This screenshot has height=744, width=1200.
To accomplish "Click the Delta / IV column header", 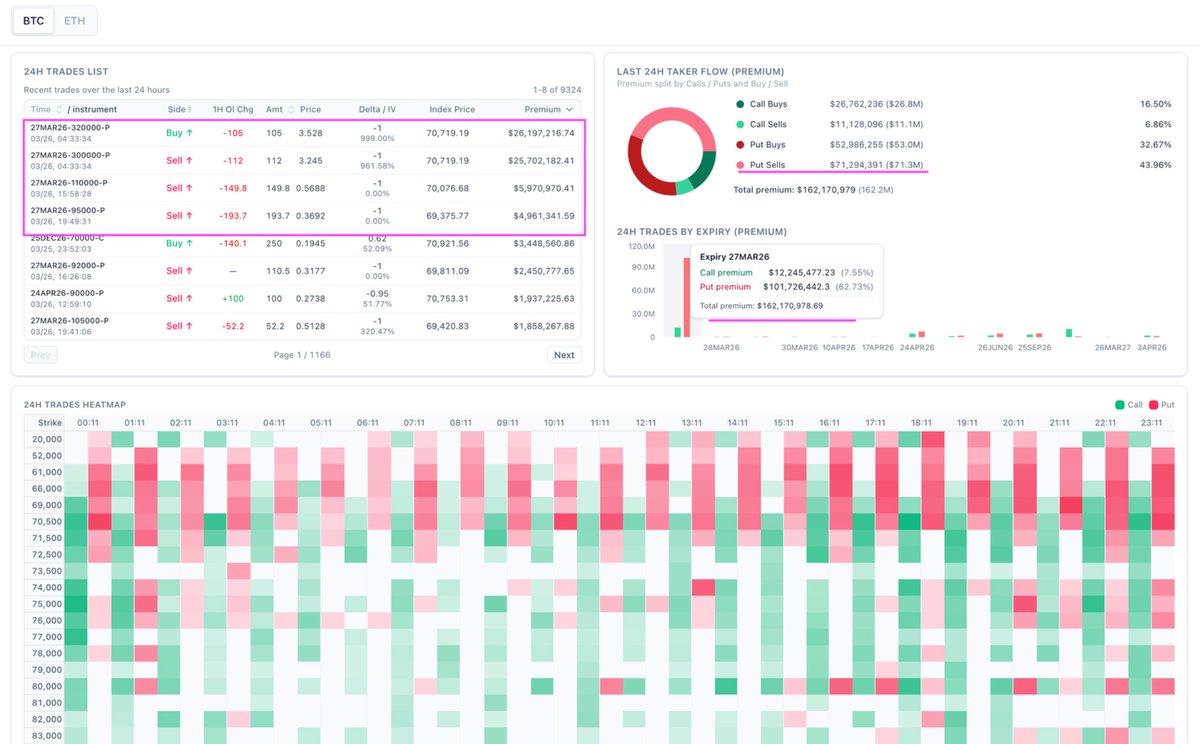I will point(379,109).
